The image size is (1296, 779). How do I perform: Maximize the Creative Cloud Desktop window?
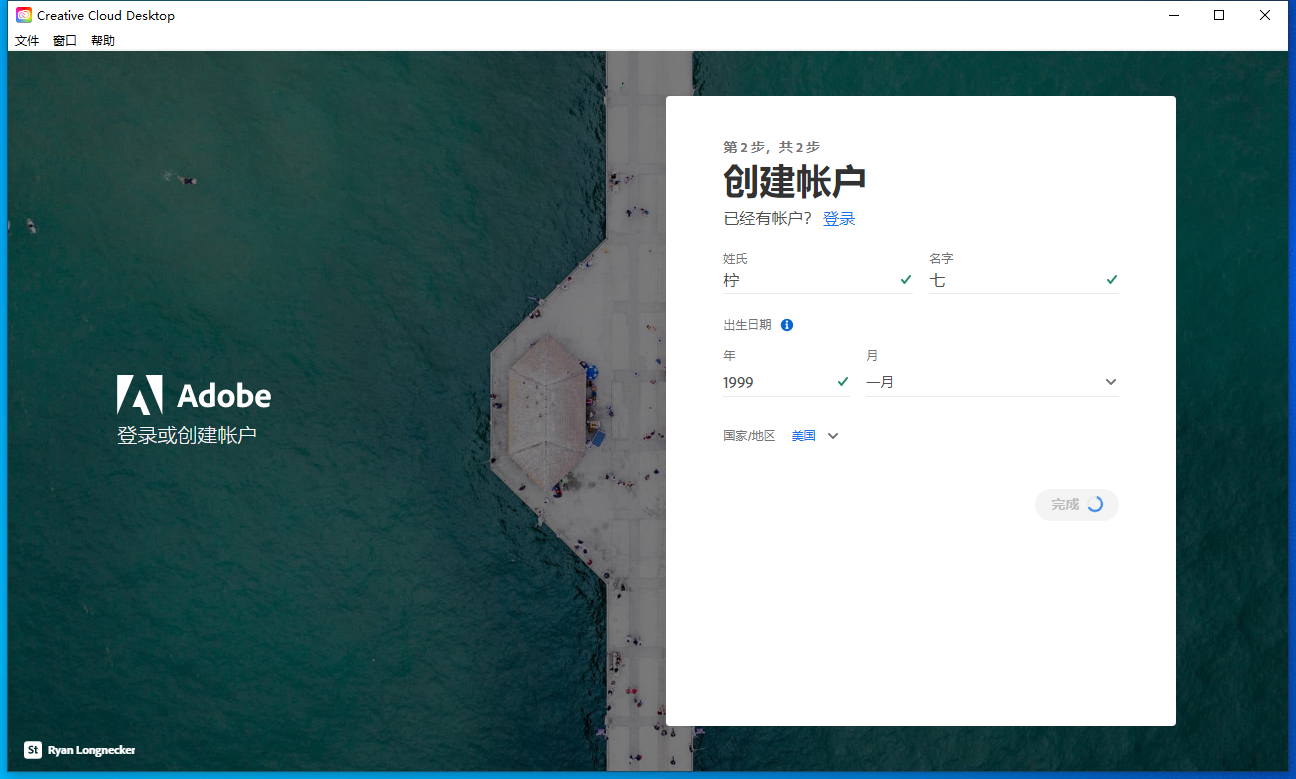click(x=1219, y=15)
